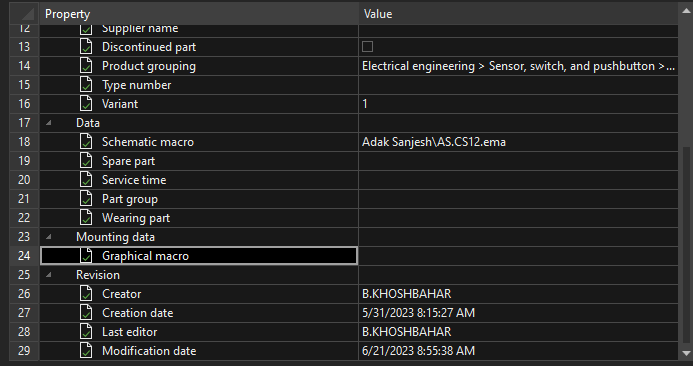
Task: Click the Variant value cell showing 1
Action: [518, 104]
